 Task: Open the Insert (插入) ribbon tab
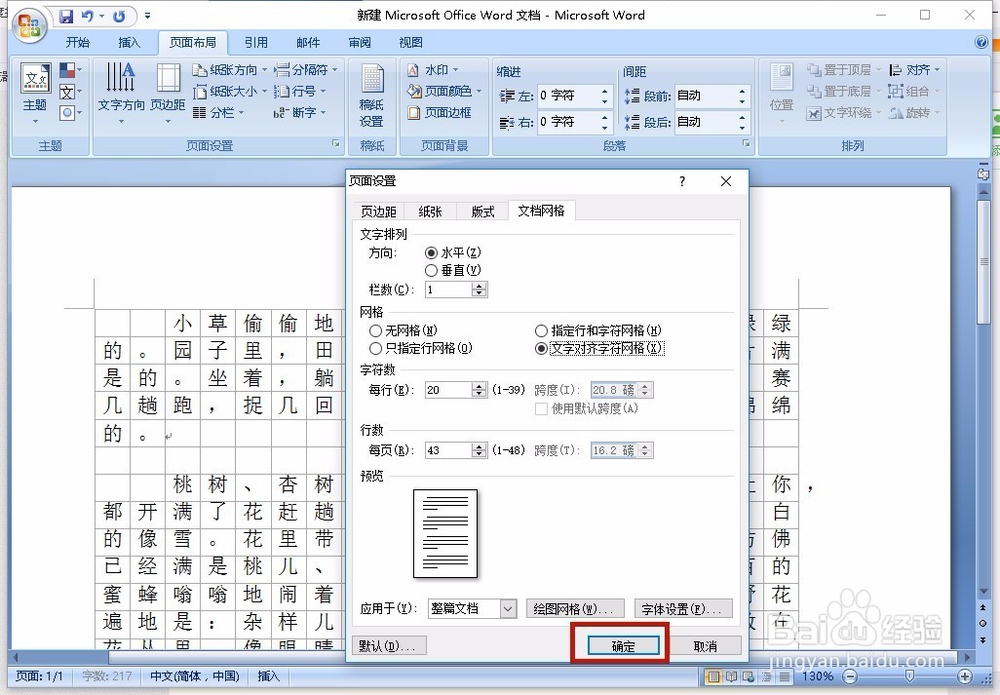point(129,42)
